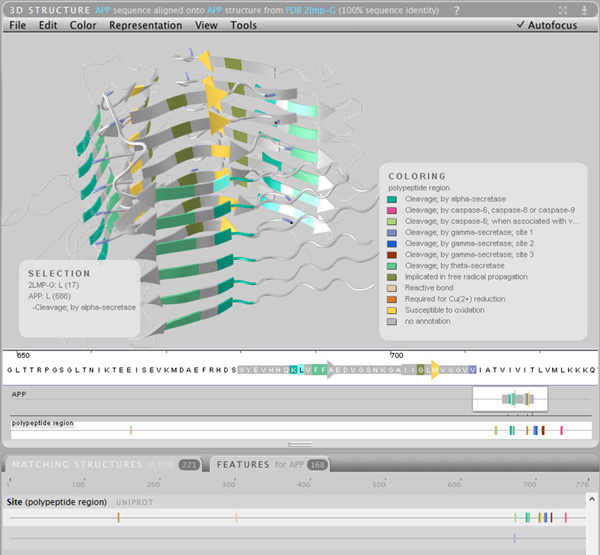Viewport: 600px width, 555px height.
Task: Click the alpha-secretase cleavage color swatch
Action: click(394, 199)
